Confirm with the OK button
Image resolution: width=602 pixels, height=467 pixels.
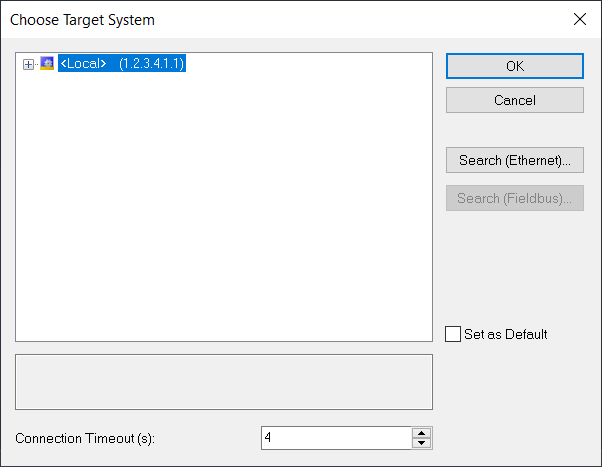514,66
